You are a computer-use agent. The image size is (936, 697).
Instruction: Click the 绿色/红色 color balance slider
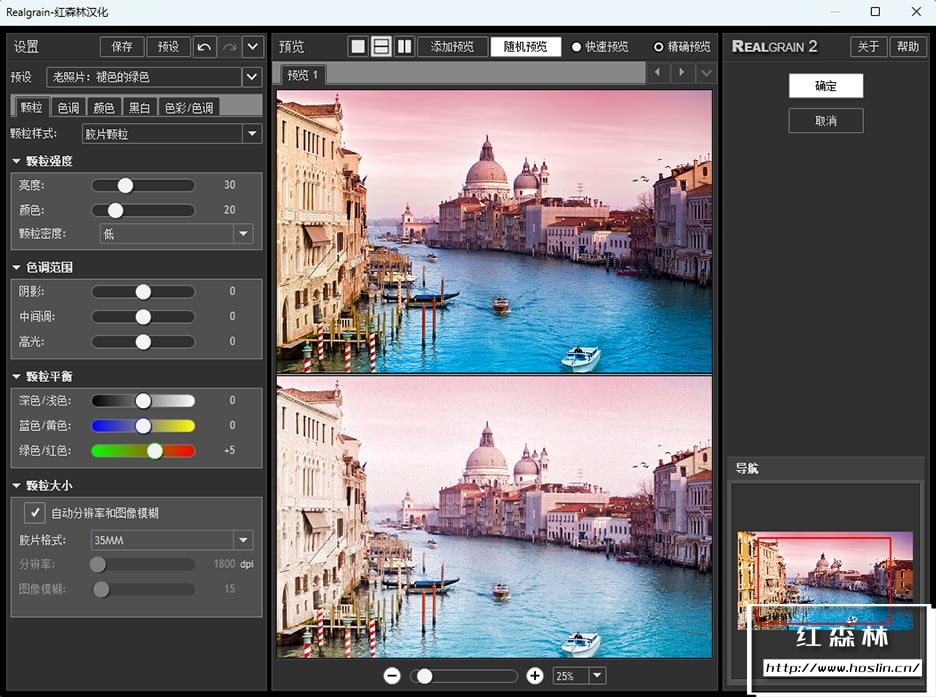click(143, 451)
